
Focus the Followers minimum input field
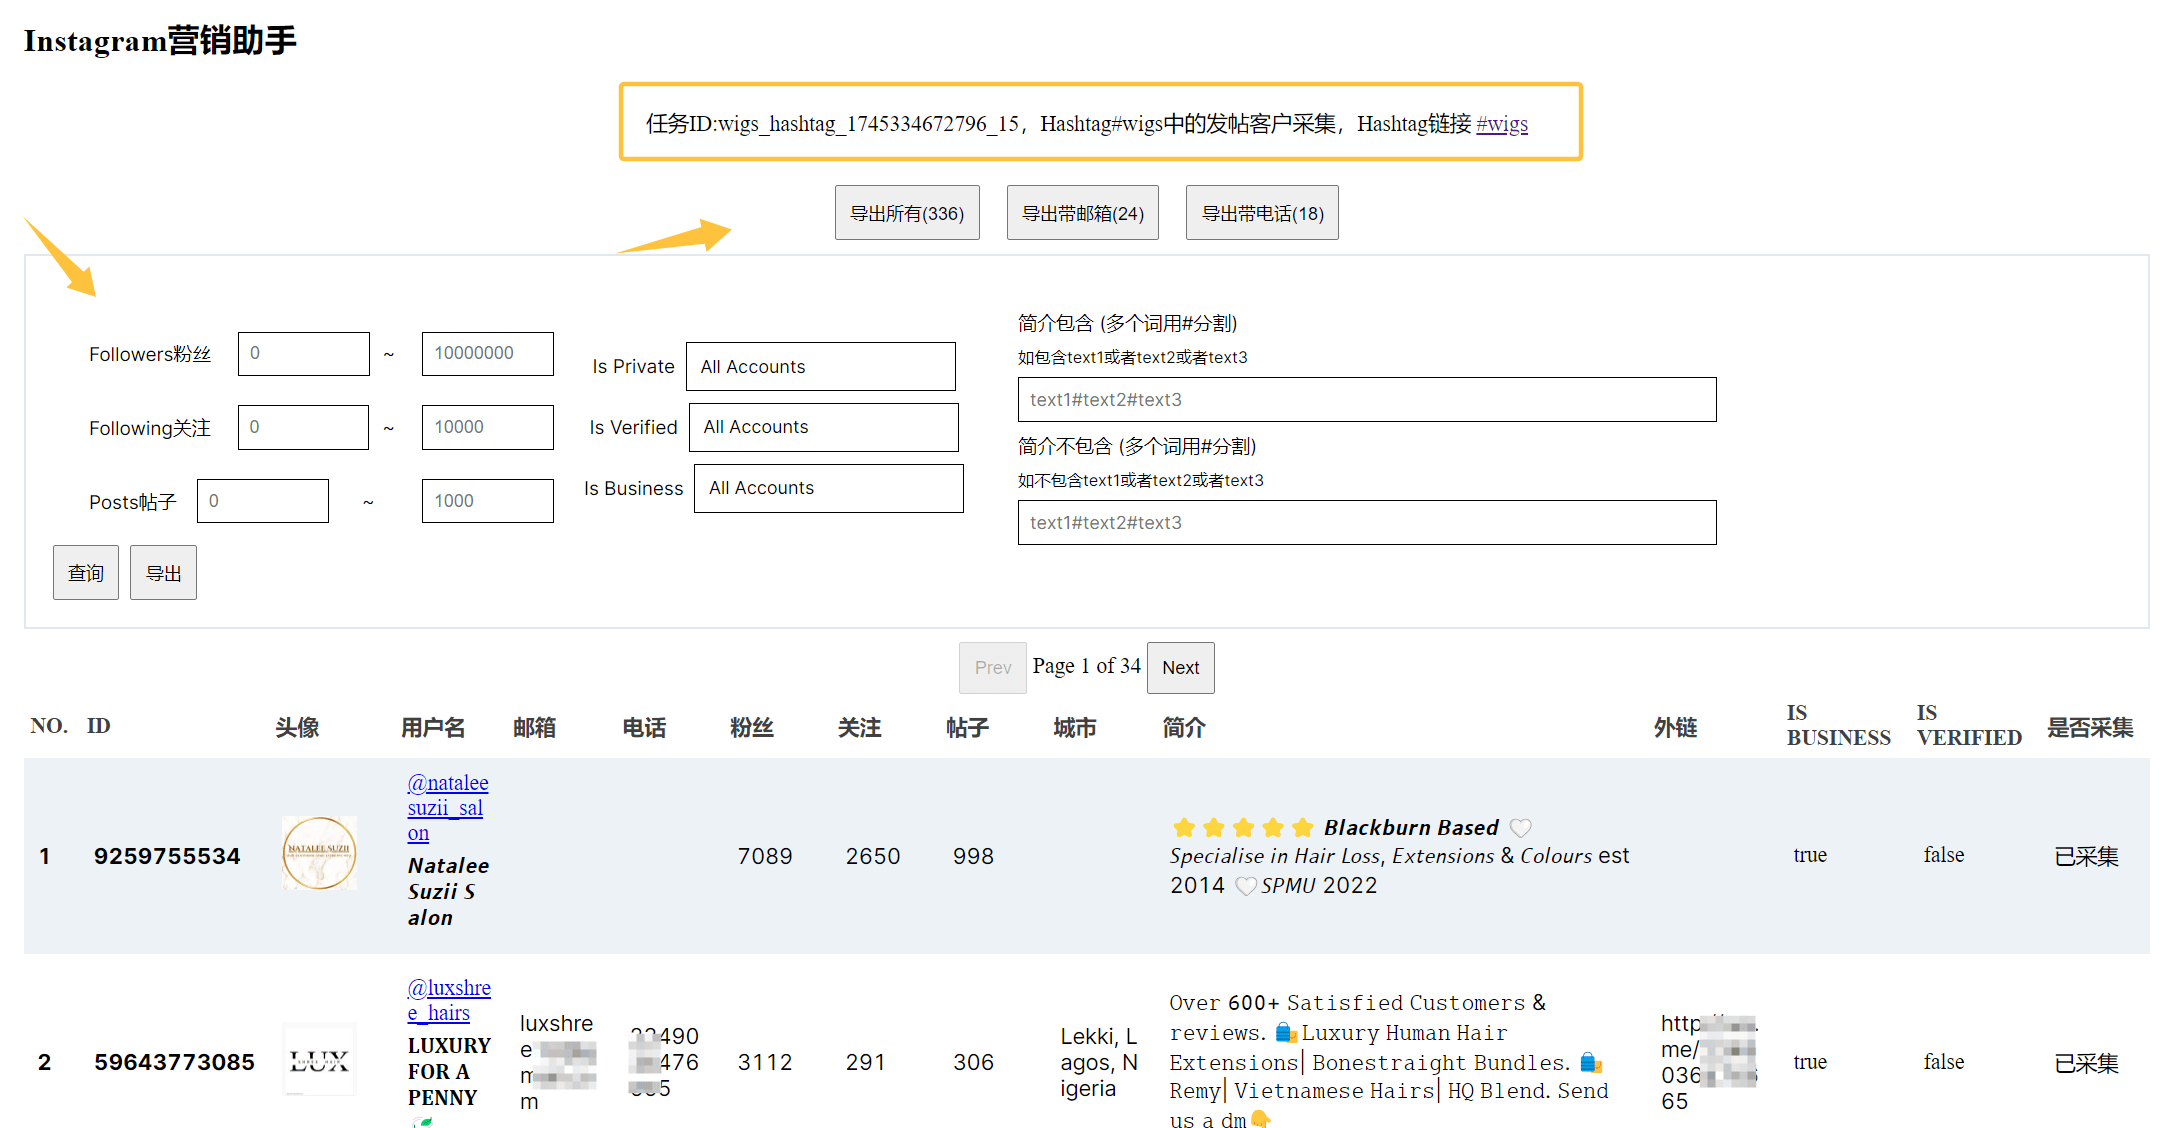(x=303, y=354)
